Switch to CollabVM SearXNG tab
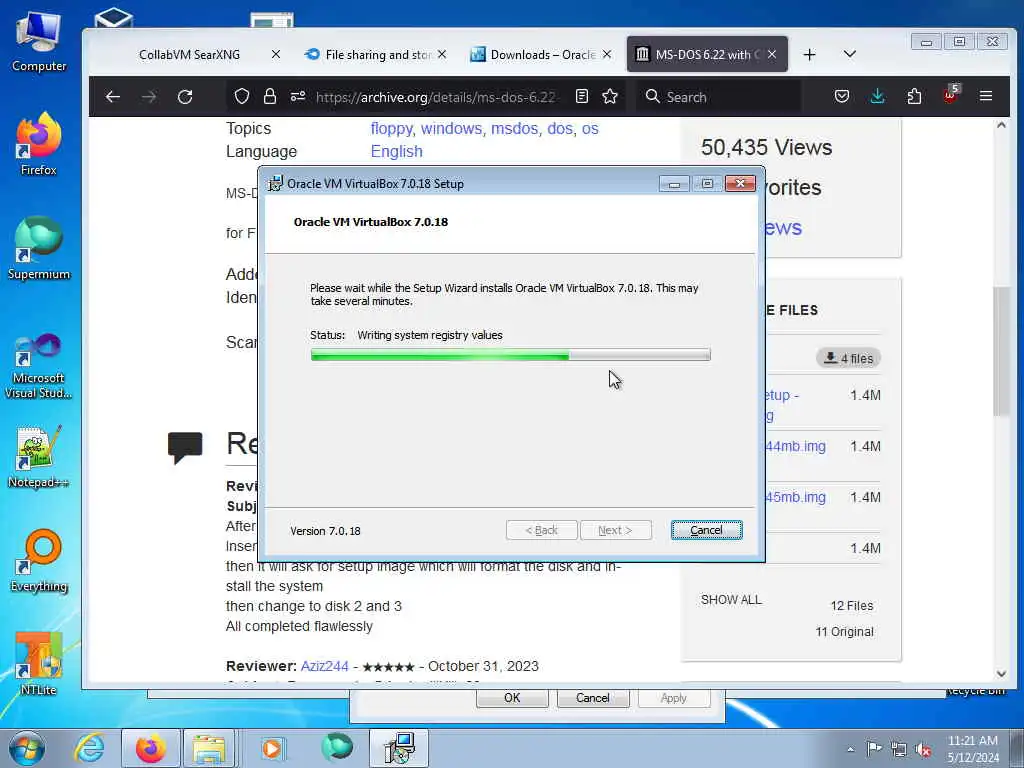 189,54
